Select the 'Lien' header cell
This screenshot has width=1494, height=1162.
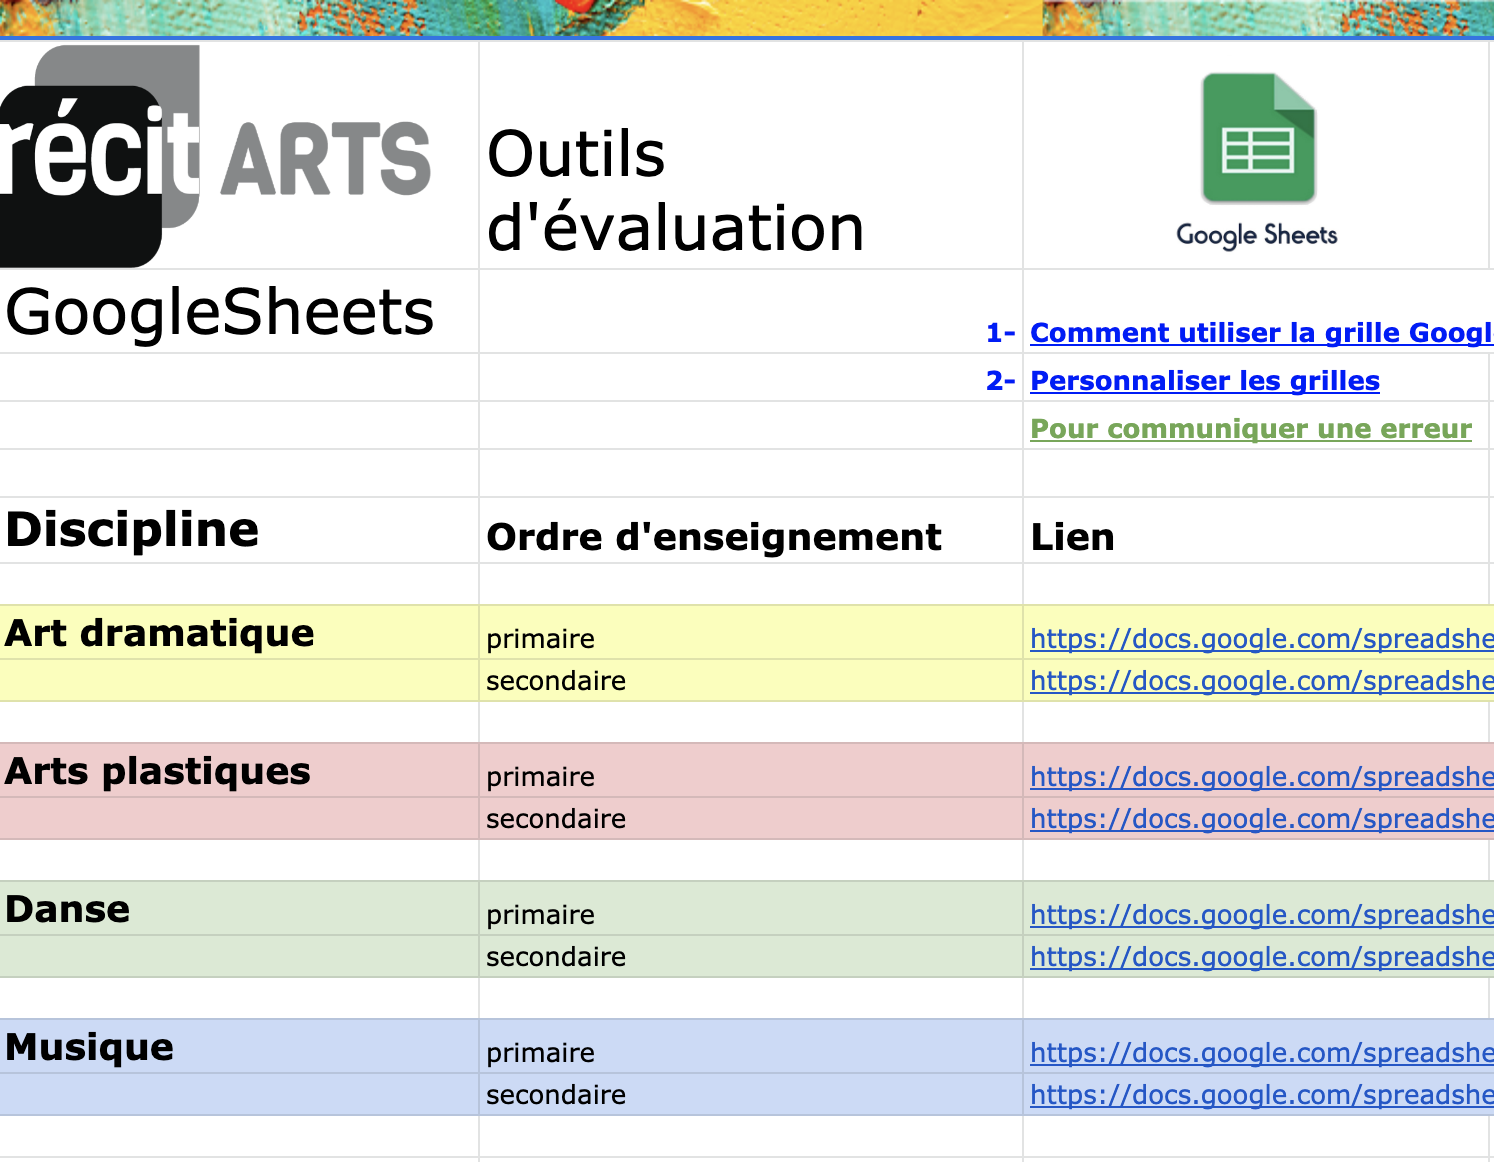pos(1258,530)
